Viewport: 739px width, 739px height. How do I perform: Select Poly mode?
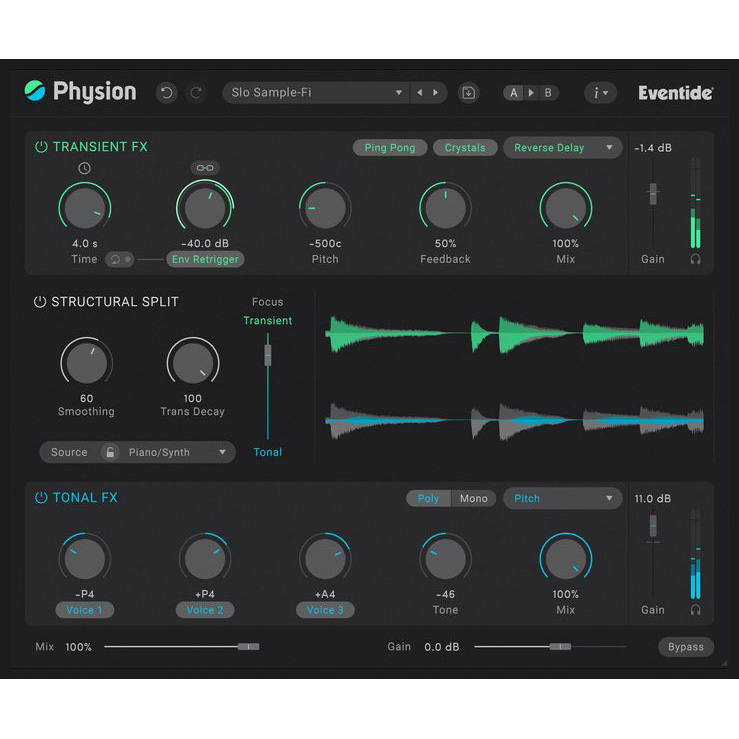428,498
